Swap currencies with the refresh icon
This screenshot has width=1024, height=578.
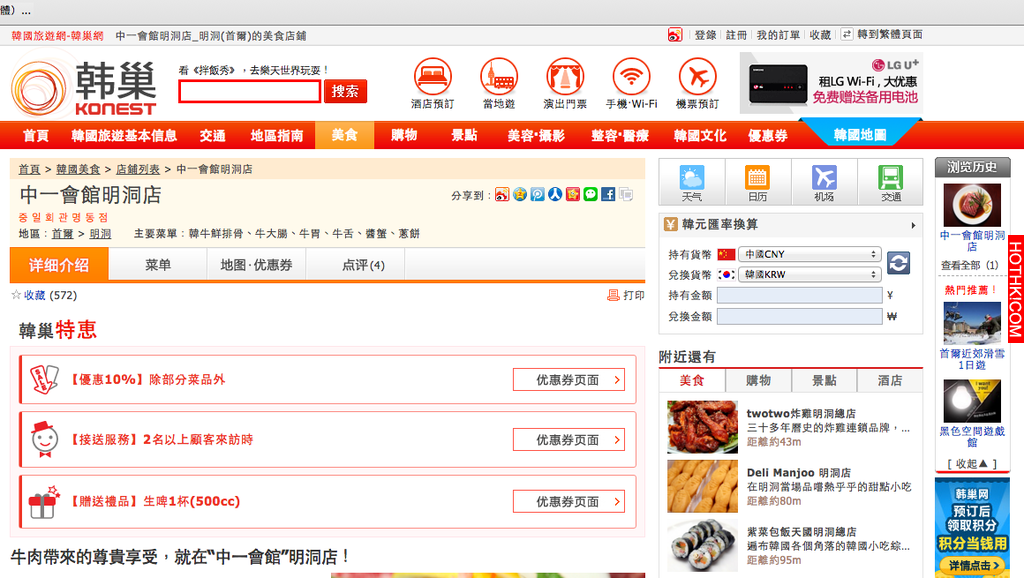tap(899, 263)
